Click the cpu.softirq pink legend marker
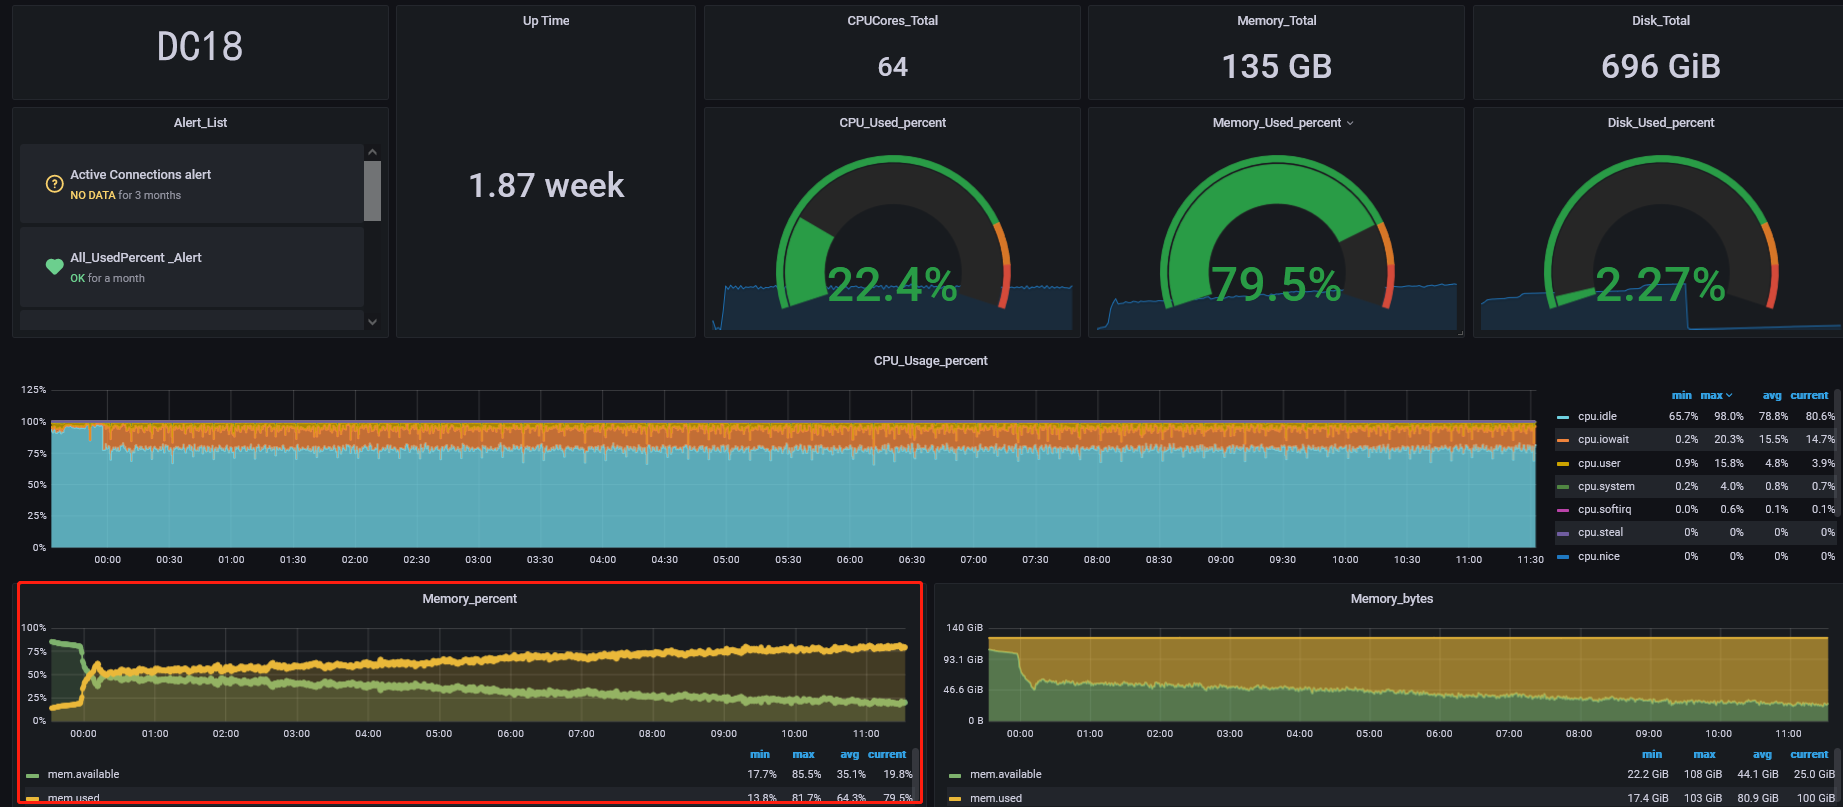The image size is (1843, 807). tap(1563, 510)
